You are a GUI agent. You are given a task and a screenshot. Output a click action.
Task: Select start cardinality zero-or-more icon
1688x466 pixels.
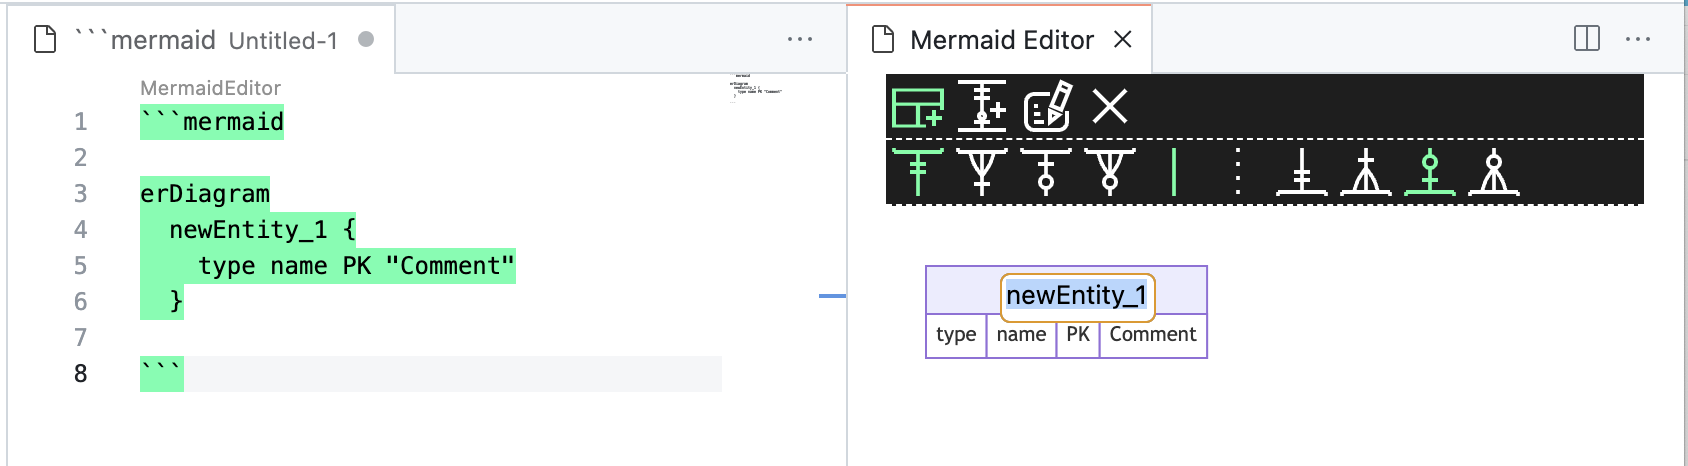[1110, 171]
